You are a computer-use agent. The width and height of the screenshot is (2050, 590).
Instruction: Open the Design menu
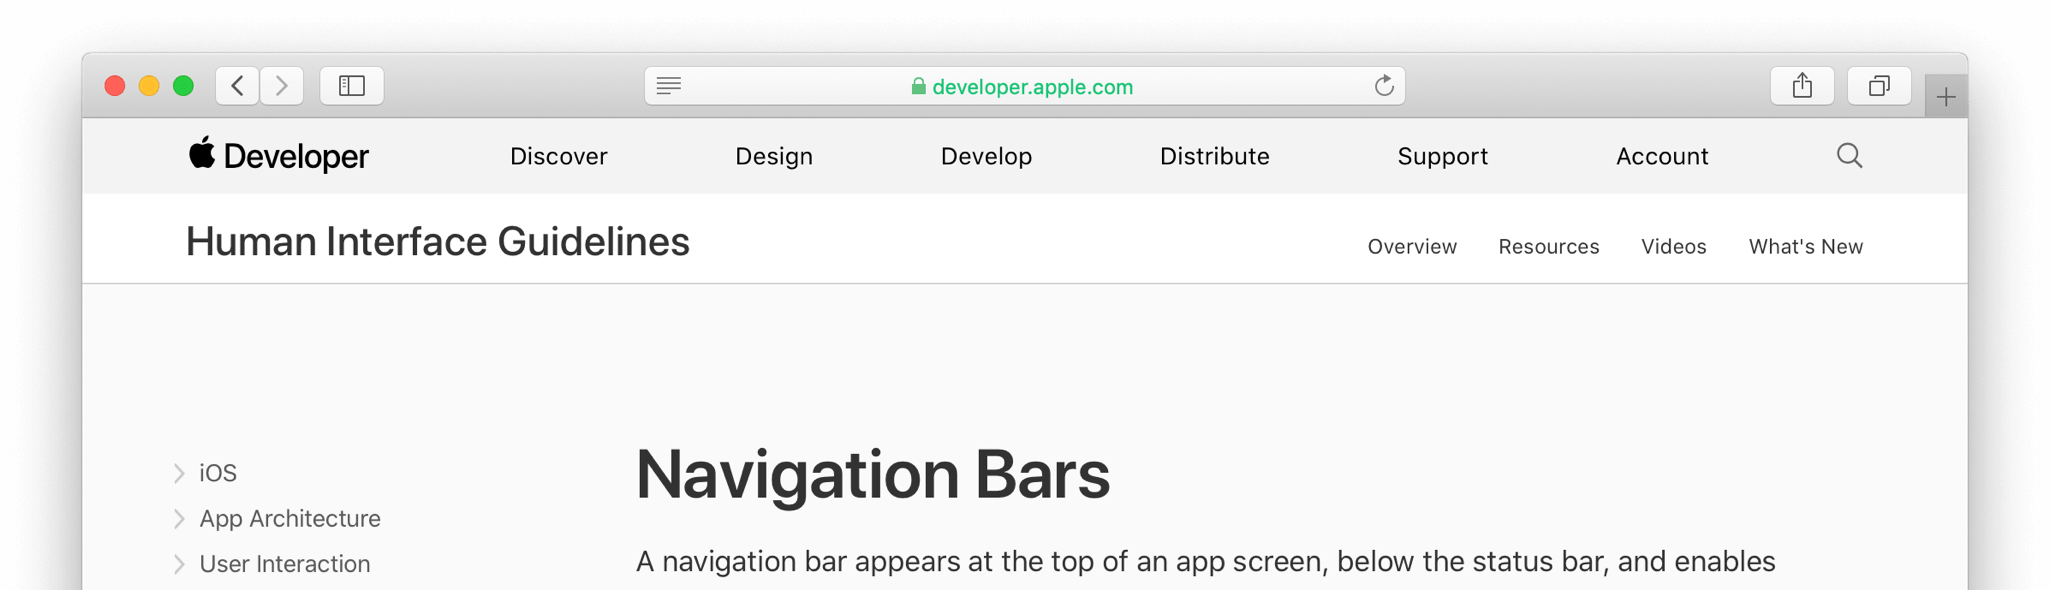coord(774,156)
